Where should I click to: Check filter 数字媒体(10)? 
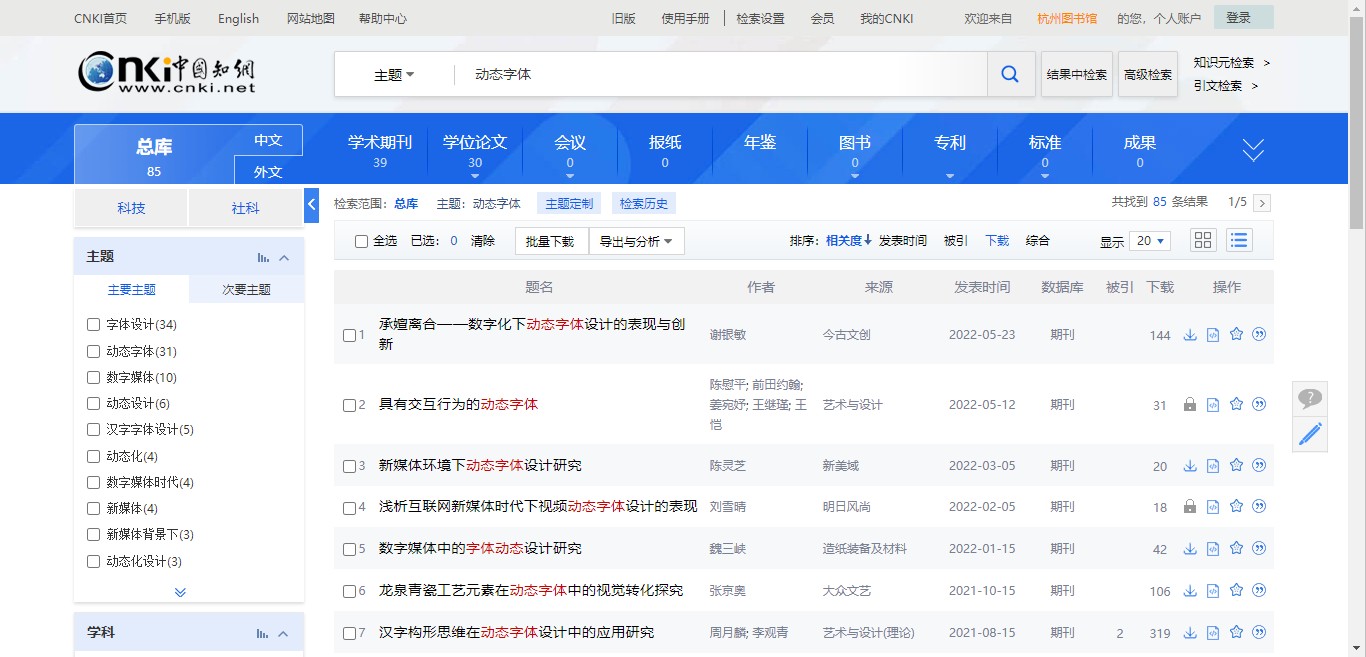[93, 377]
